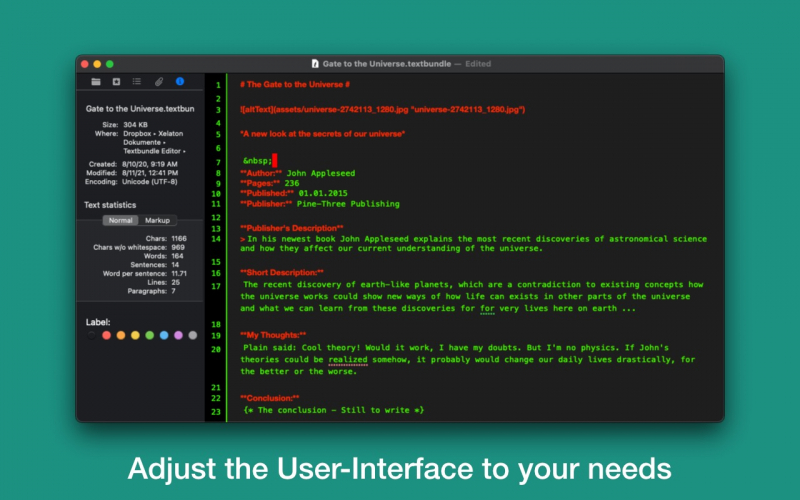Open the outline list panel
The image size is (800, 500).
pos(137,81)
